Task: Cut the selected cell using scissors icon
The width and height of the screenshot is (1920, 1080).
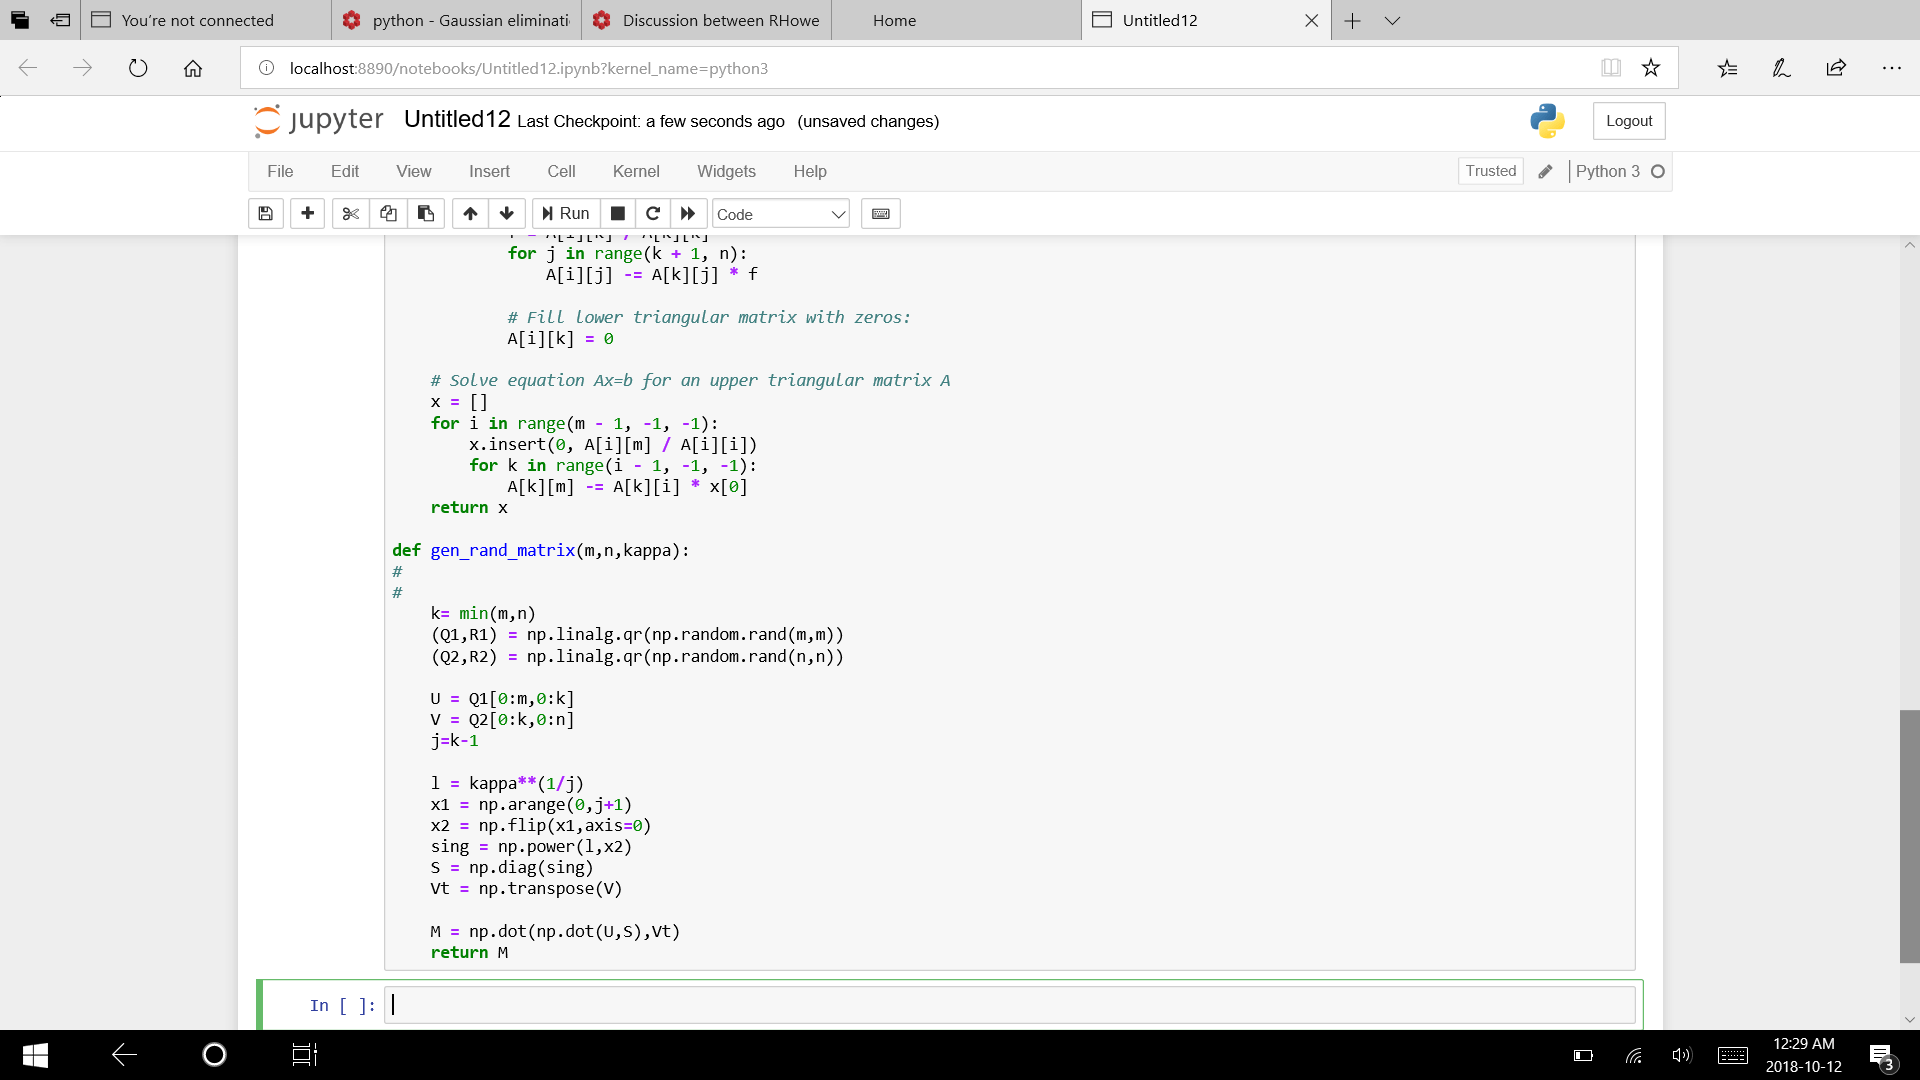Action: (x=350, y=213)
